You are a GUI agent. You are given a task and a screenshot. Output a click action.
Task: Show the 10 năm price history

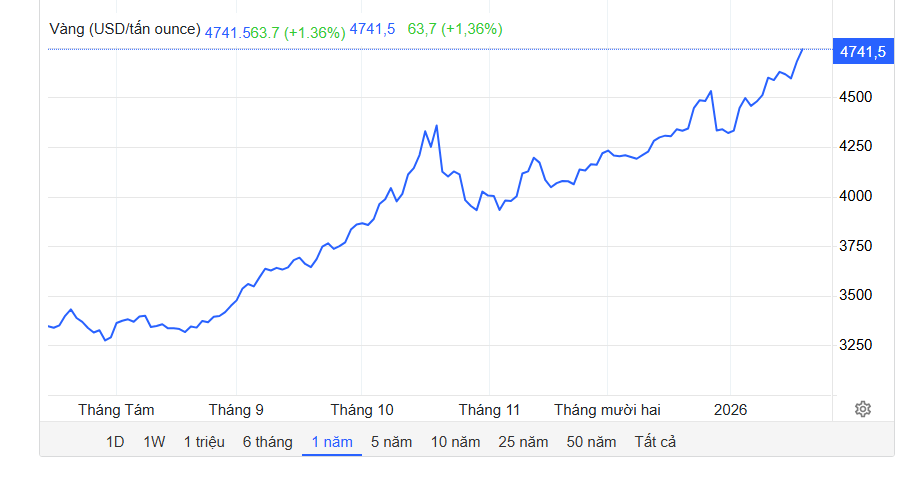pyautogui.click(x=456, y=442)
